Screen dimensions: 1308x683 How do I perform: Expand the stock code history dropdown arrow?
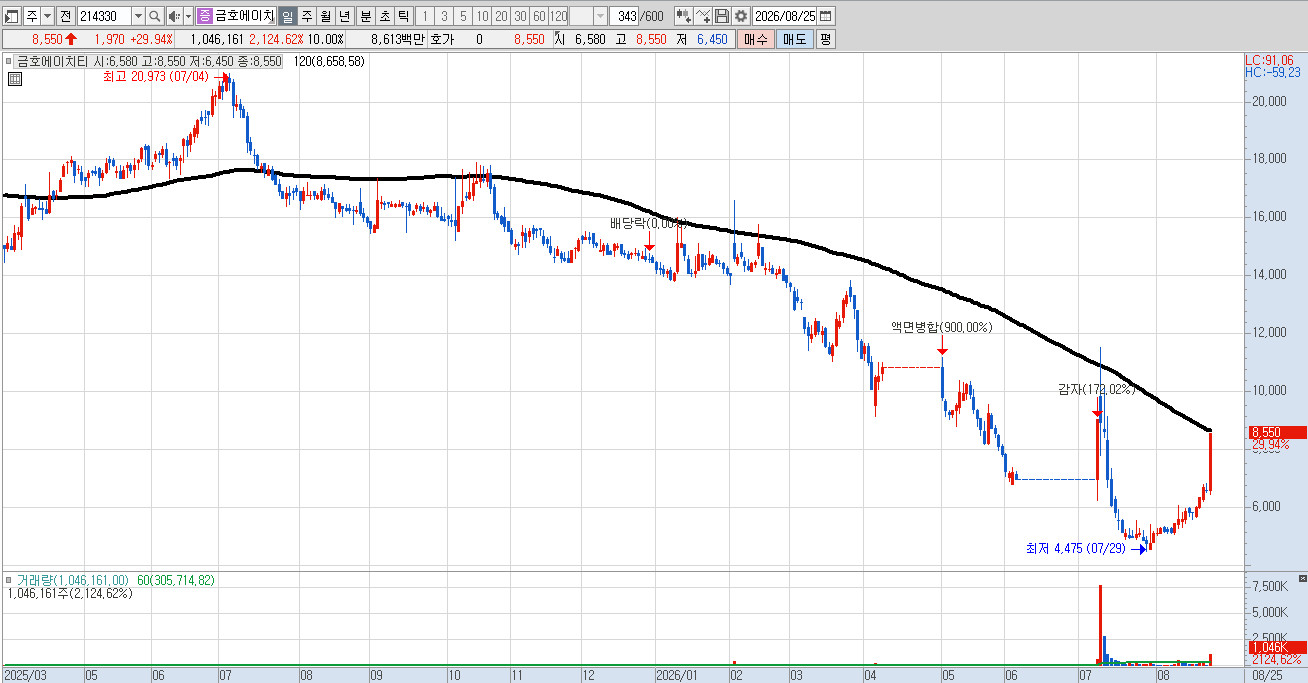(x=138, y=16)
